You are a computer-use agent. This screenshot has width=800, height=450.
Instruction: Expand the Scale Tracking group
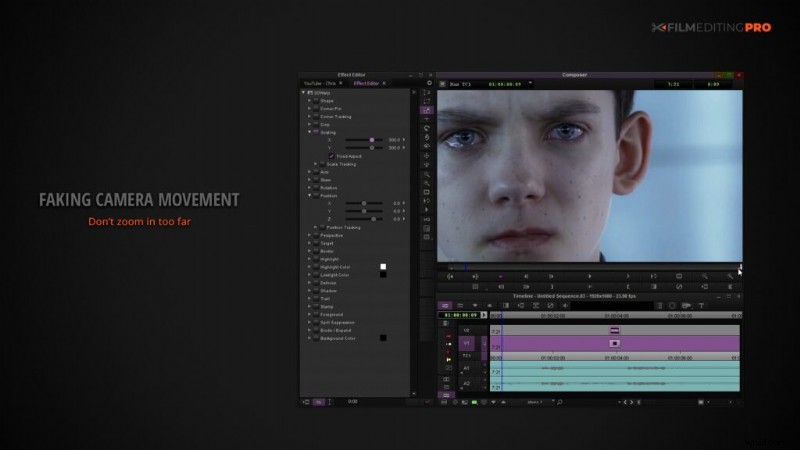(315, 164)
